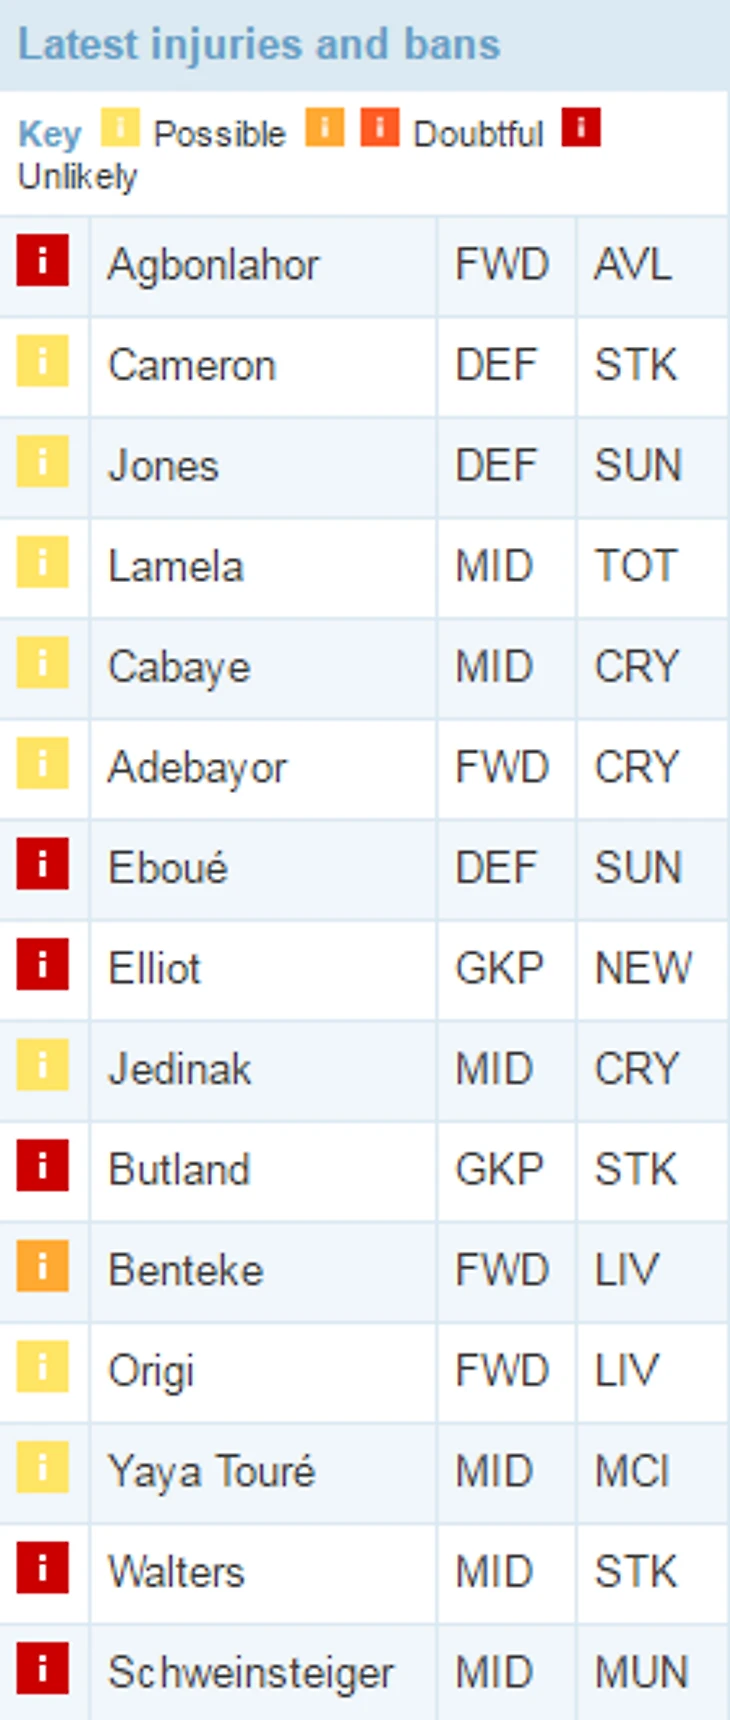
Task: Click red info icon for Schweinsteiger
Action: click(x=42, y=1668)
